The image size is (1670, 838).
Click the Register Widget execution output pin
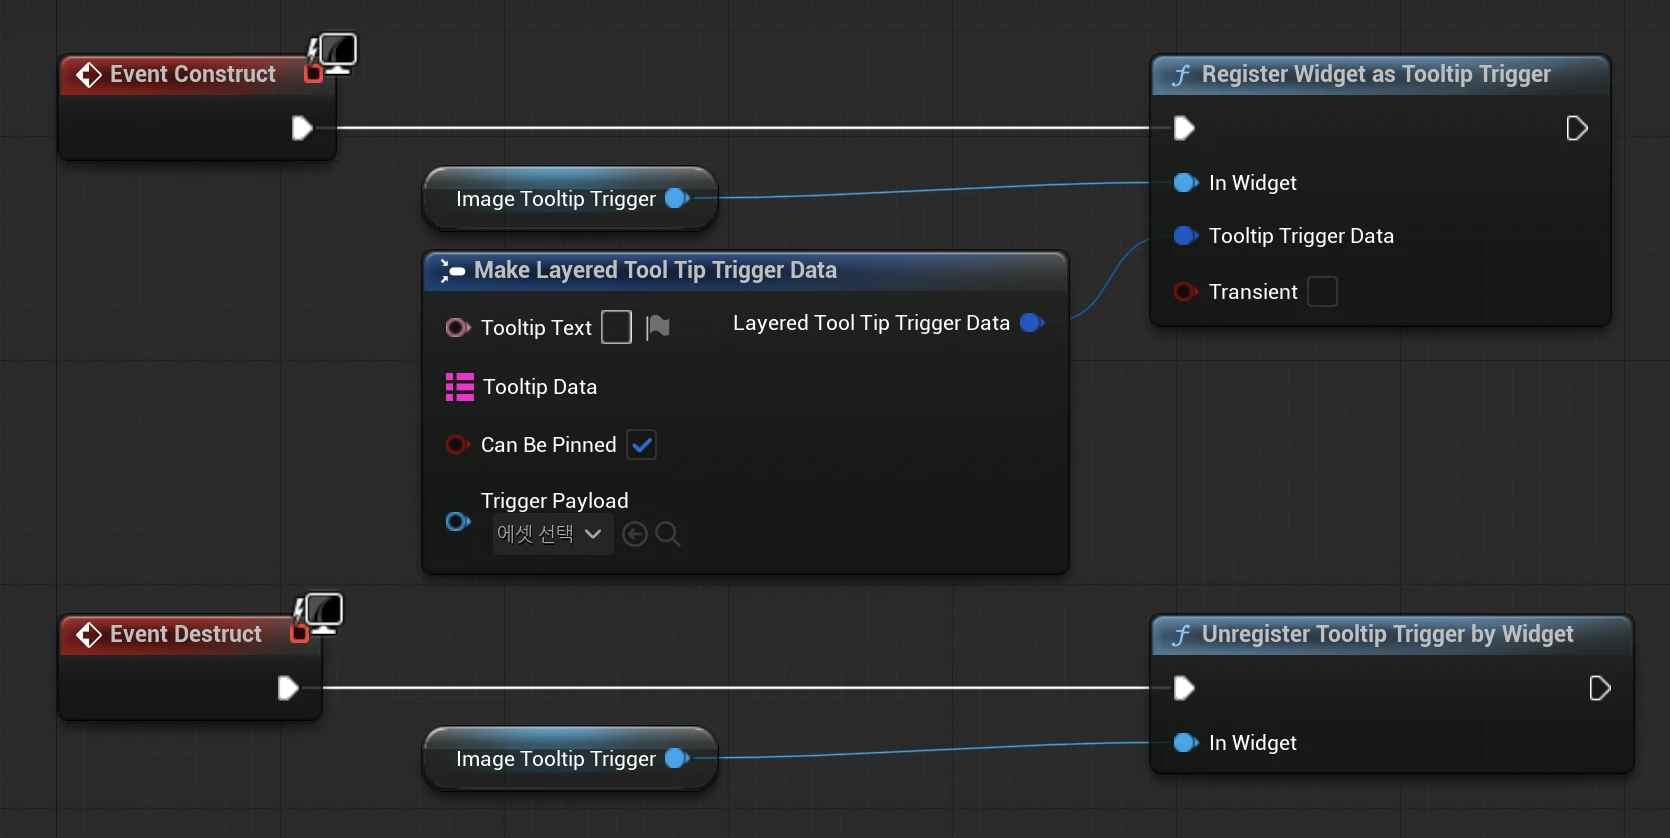pos(1577,128)
